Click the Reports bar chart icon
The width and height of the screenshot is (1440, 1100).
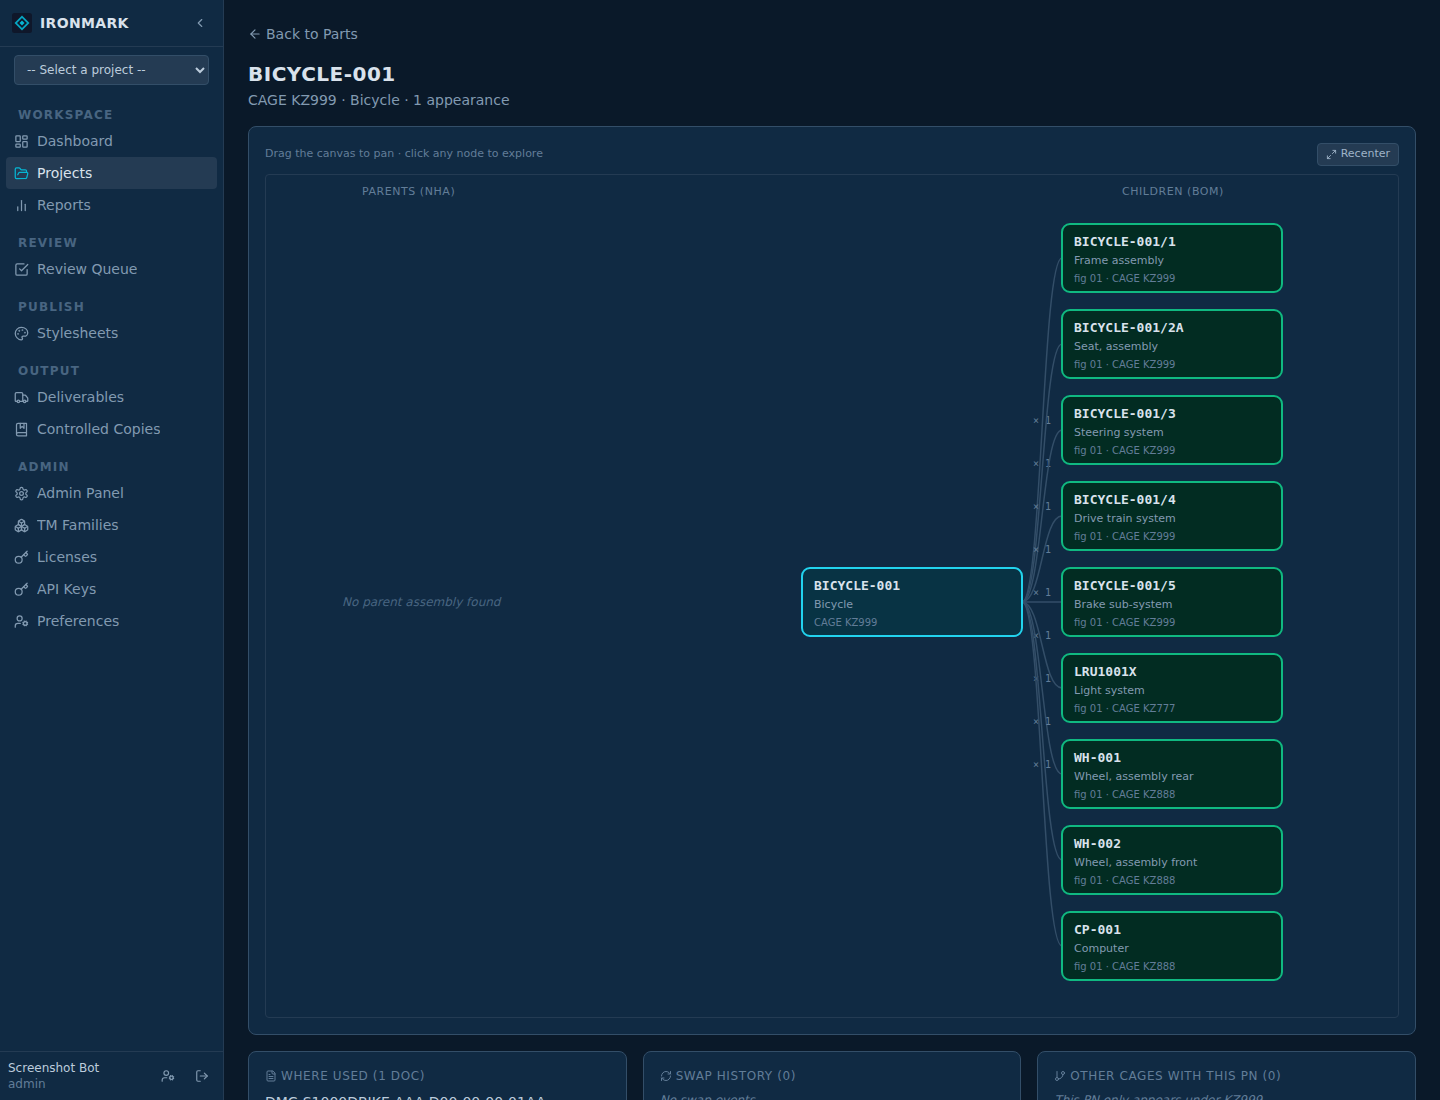click(x=22, y=206)
